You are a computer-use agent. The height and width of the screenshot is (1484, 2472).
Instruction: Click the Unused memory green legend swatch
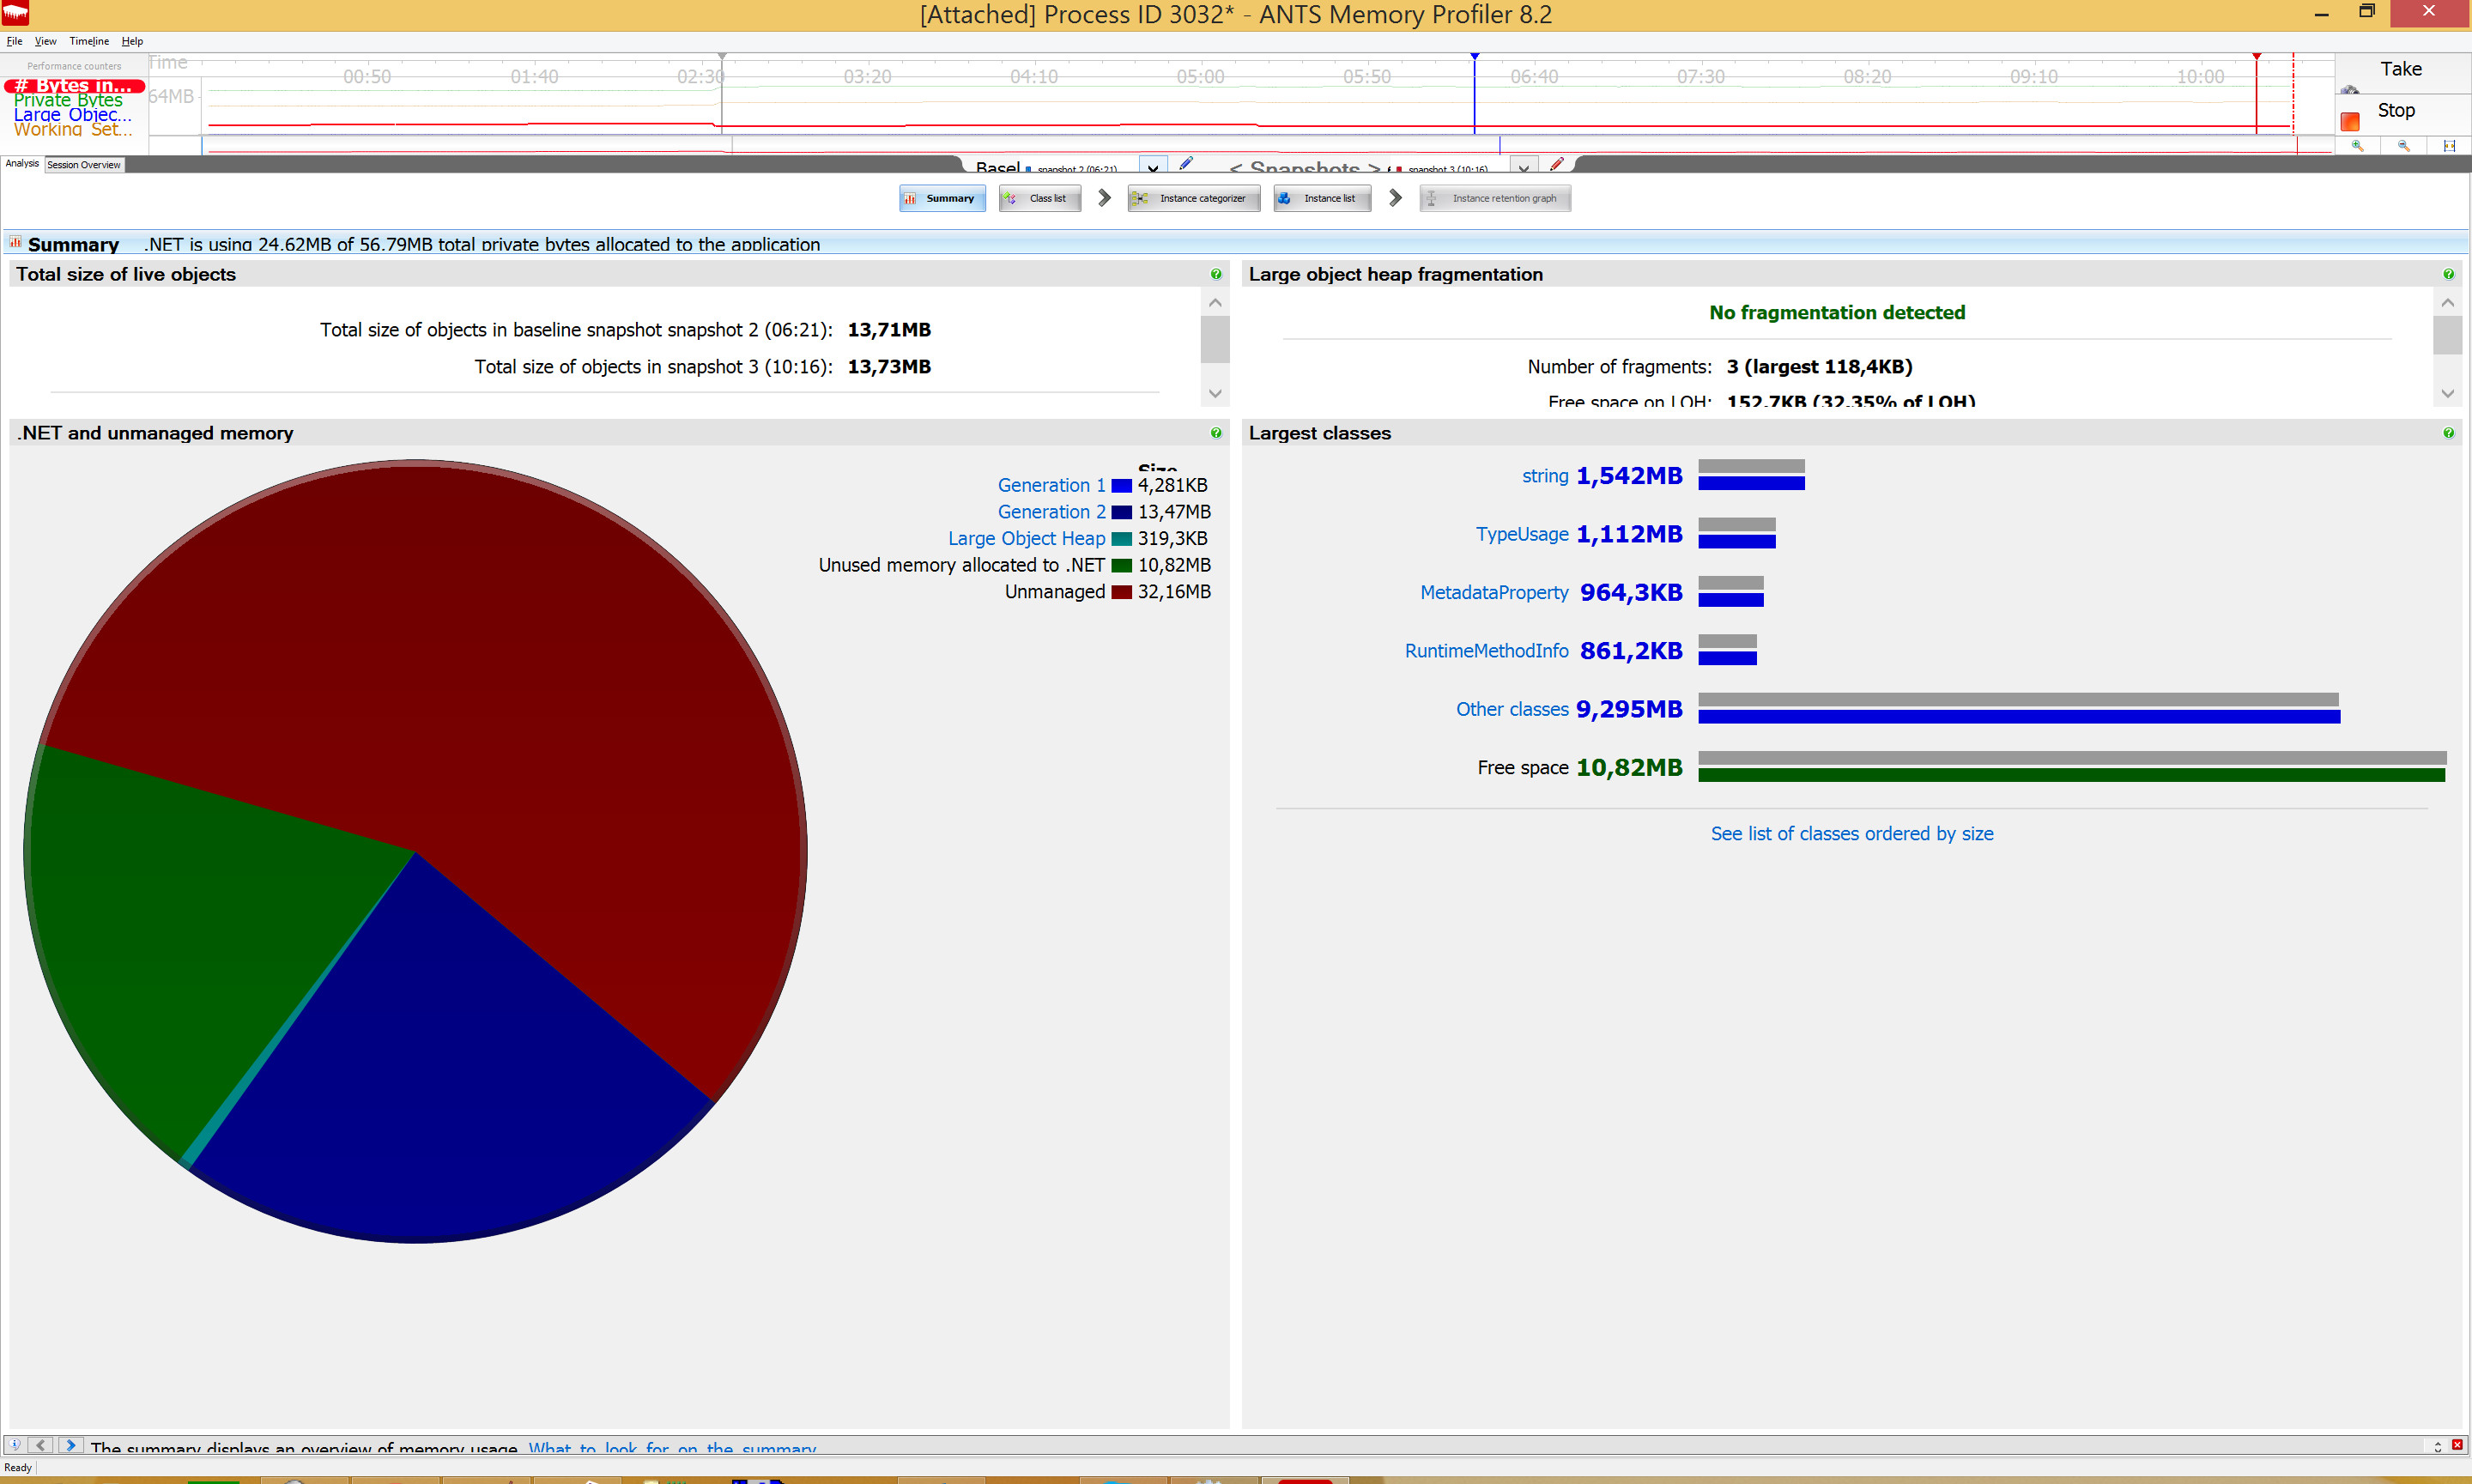pos(1122,566)
